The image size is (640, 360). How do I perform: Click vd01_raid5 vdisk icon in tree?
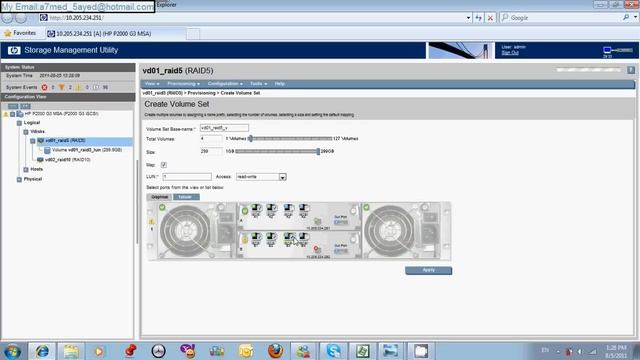pos(40,140)
